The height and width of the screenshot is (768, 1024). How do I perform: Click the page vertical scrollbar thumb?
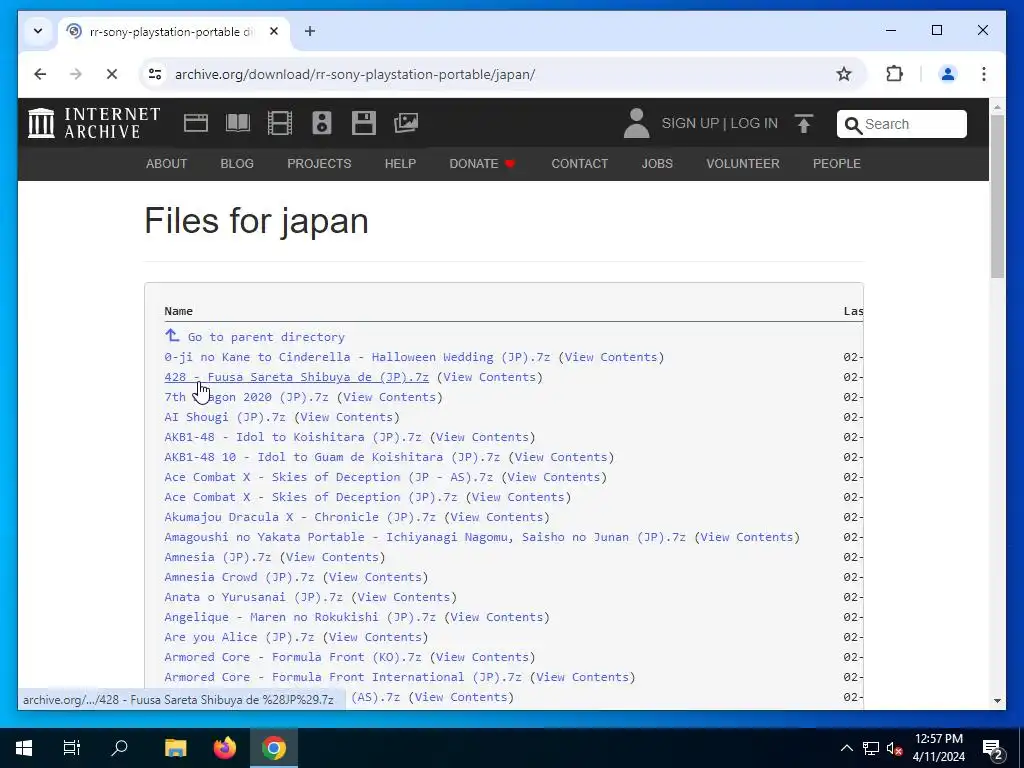point(997,196)
